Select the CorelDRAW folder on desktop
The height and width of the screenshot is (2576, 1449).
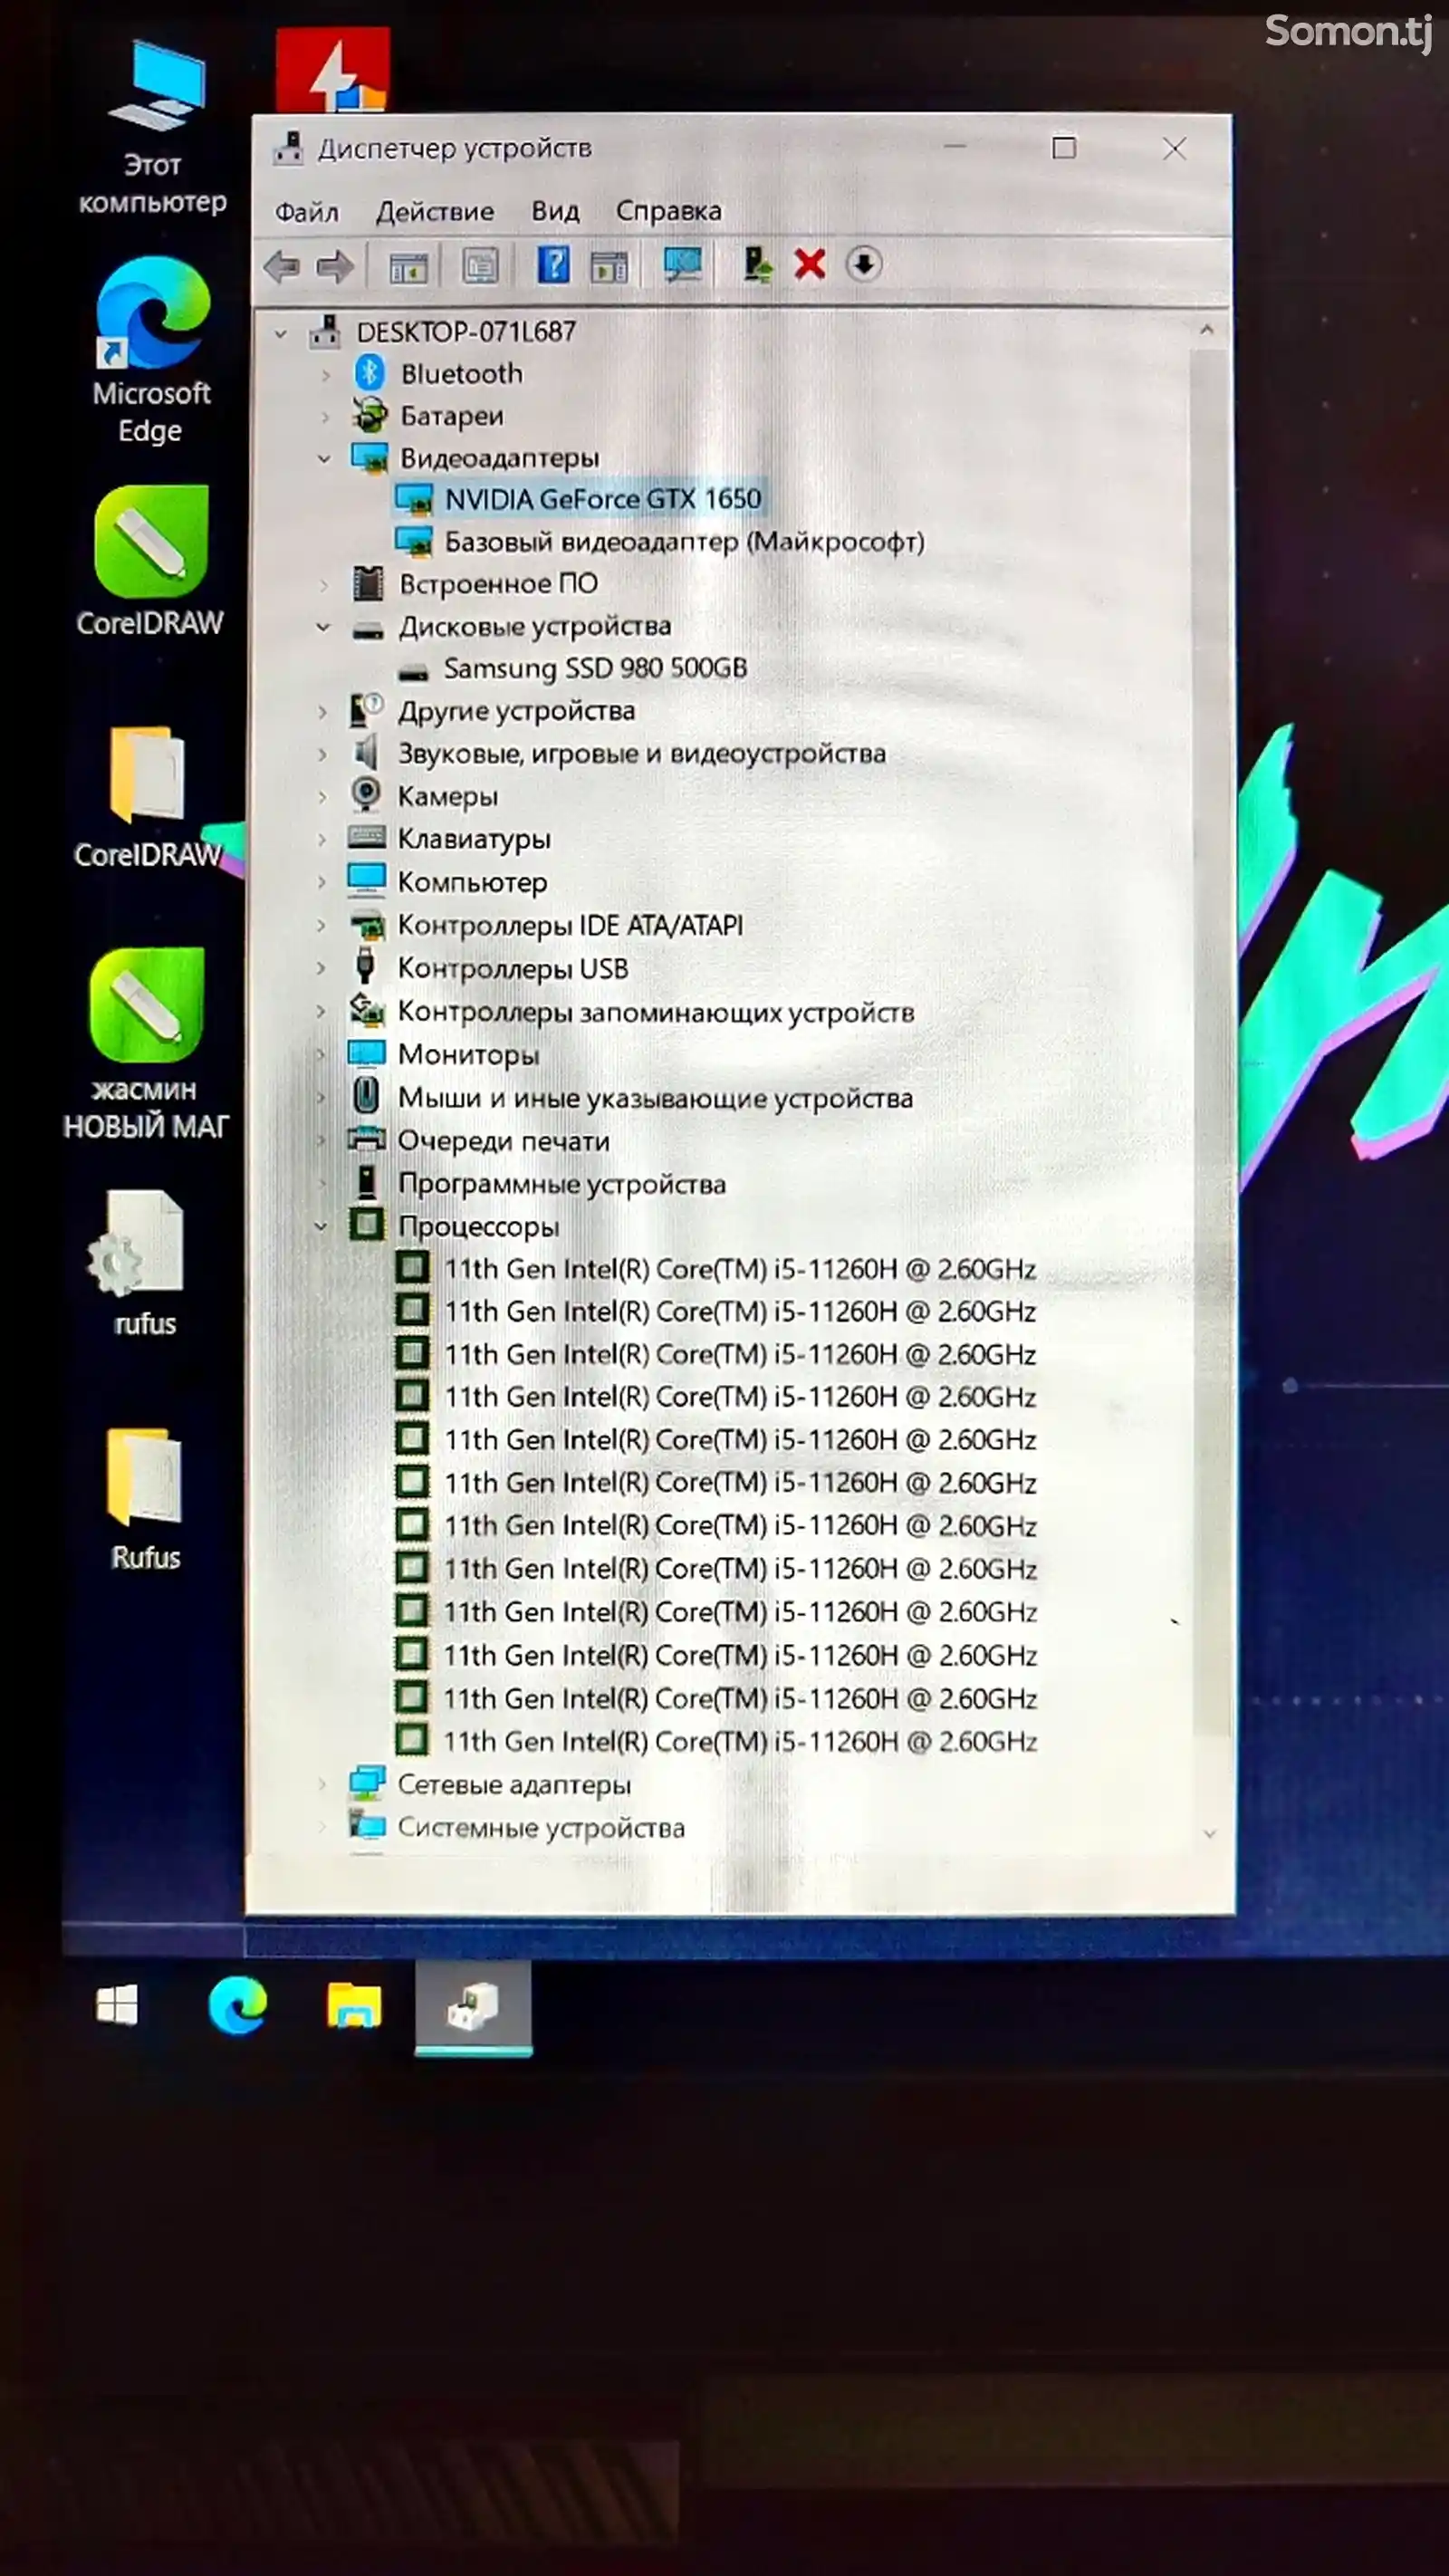tap(149, 798)
